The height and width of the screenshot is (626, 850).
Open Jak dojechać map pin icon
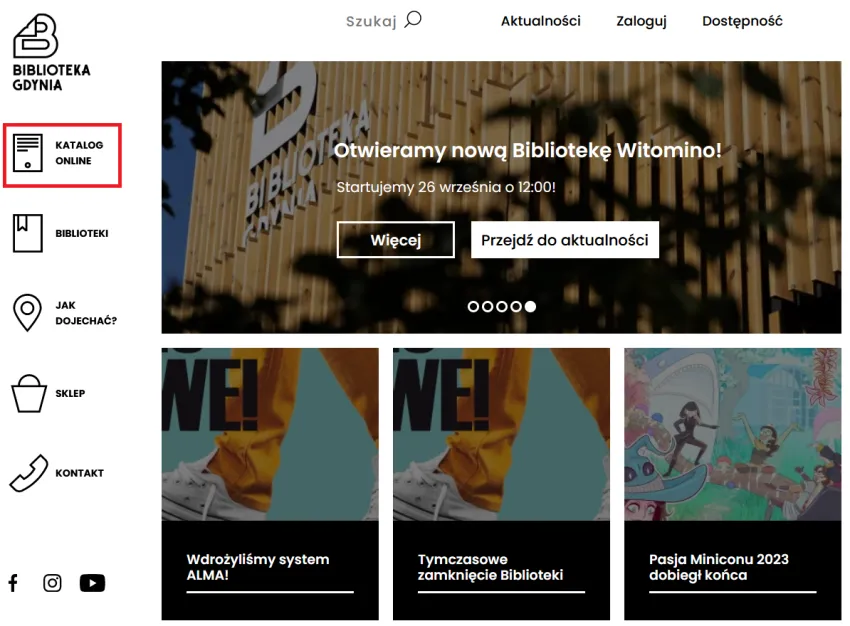coord(27,313)
